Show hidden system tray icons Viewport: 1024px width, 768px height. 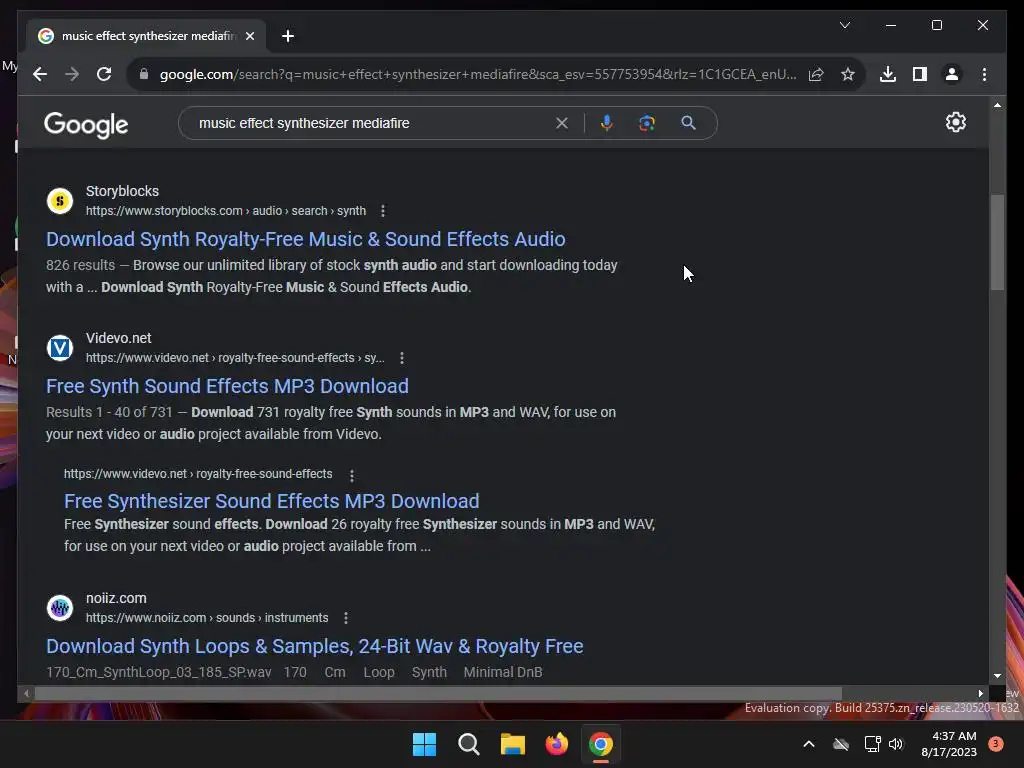point(808,744)
